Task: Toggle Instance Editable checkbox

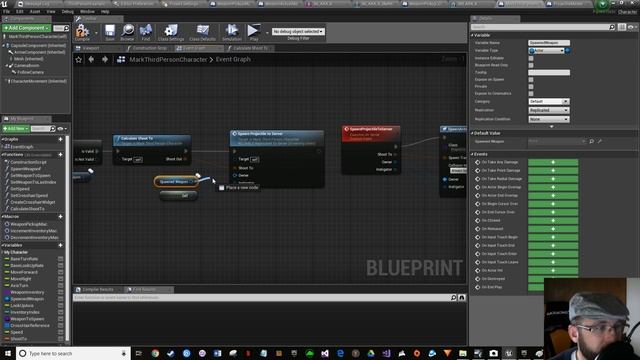Action: coord(531,58)
